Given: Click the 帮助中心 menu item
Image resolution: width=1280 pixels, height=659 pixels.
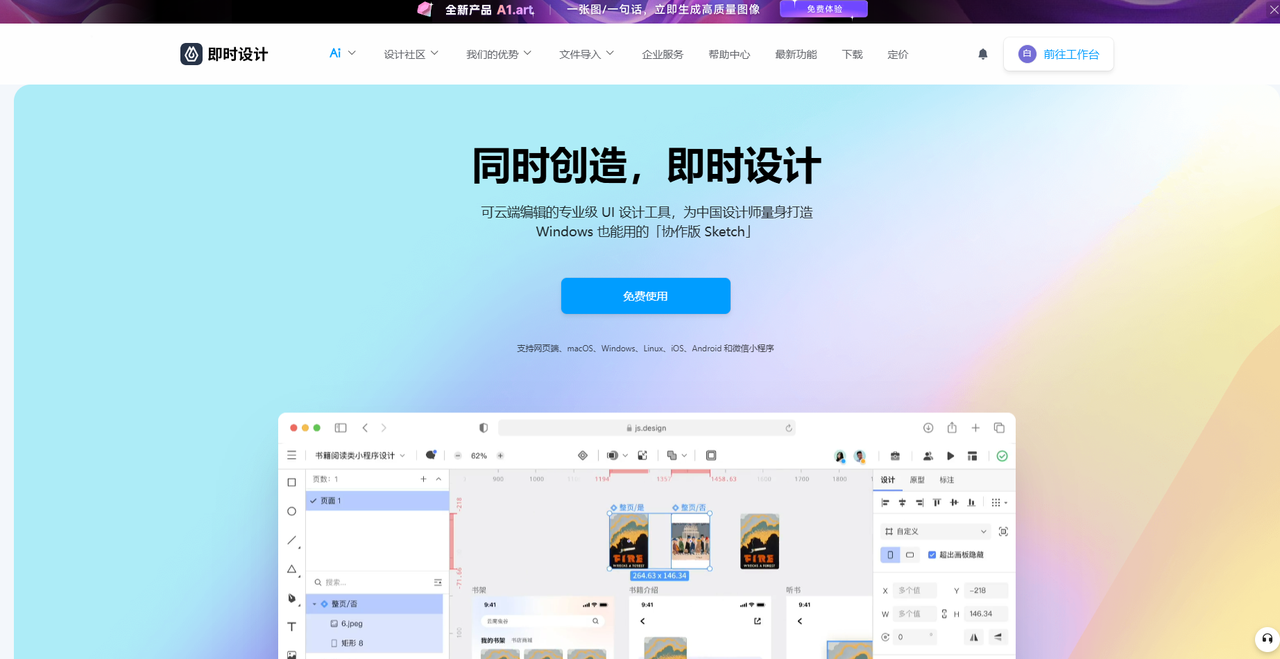Looking at the screenshot, I should [730, 54].
